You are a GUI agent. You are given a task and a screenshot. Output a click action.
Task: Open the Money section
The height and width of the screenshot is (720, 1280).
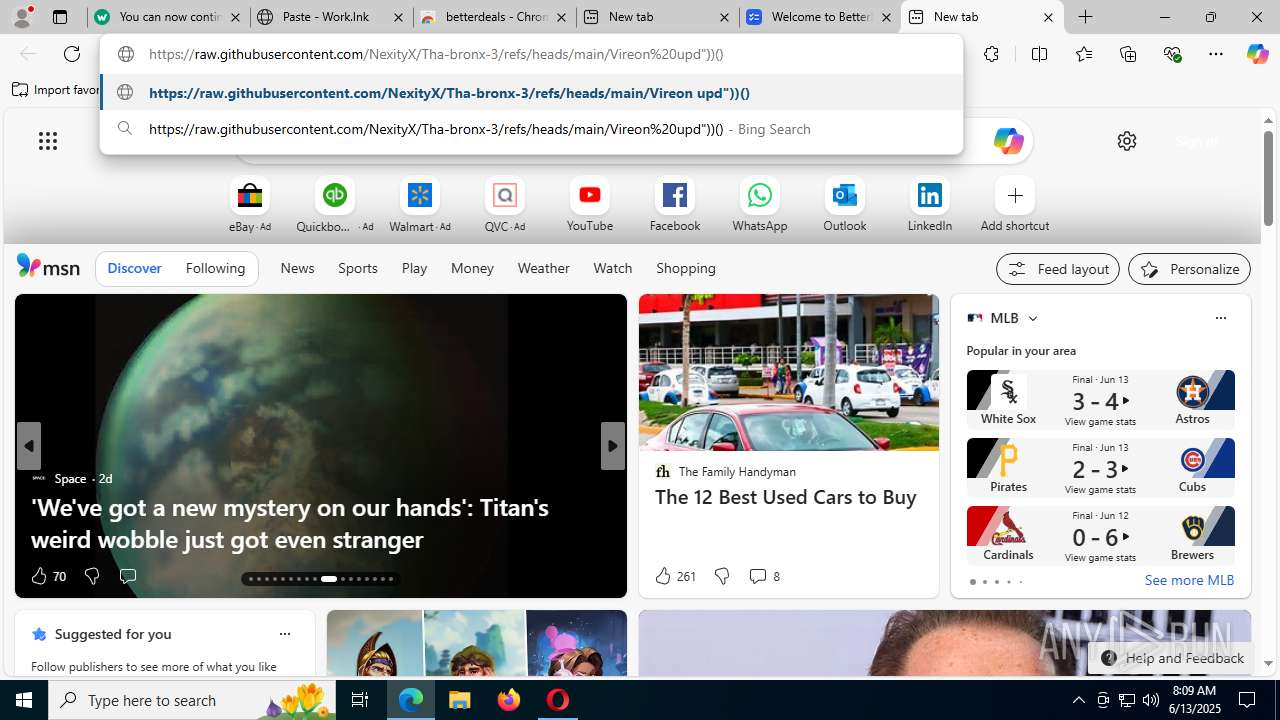pyautogui.click(x=472, y=268)
